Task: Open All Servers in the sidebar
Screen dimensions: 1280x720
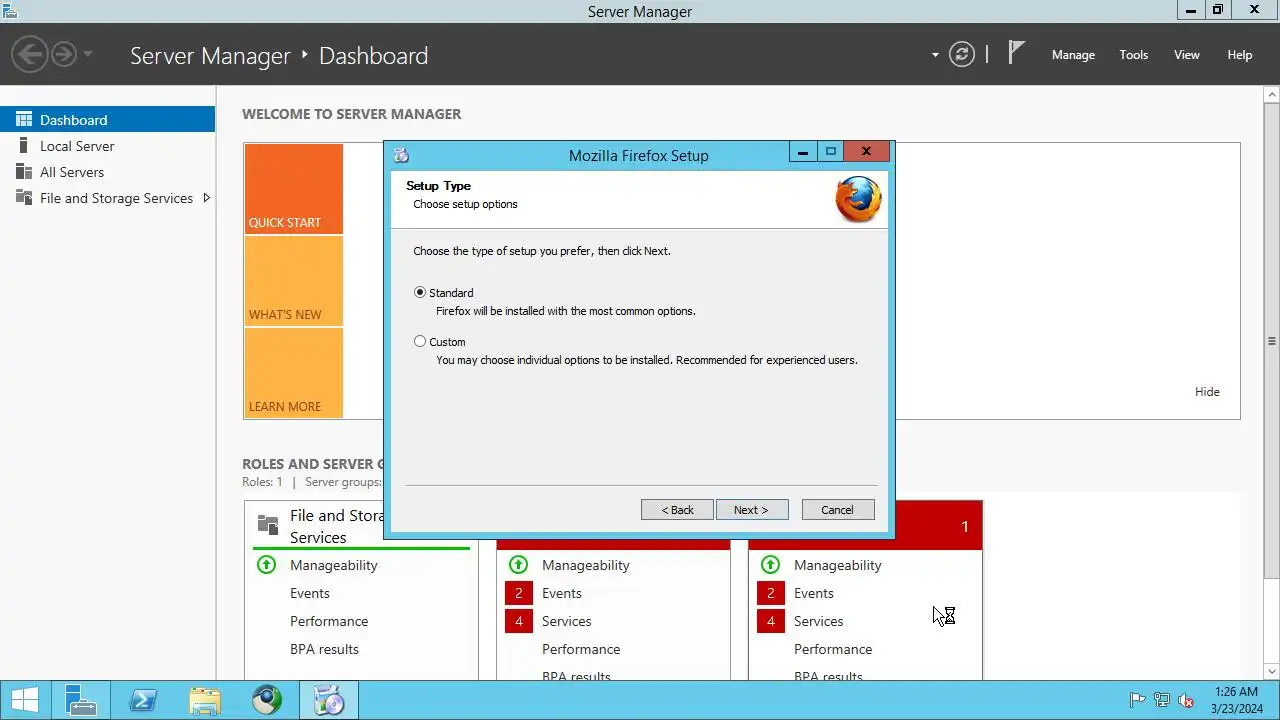Action: tap(107, 172)
